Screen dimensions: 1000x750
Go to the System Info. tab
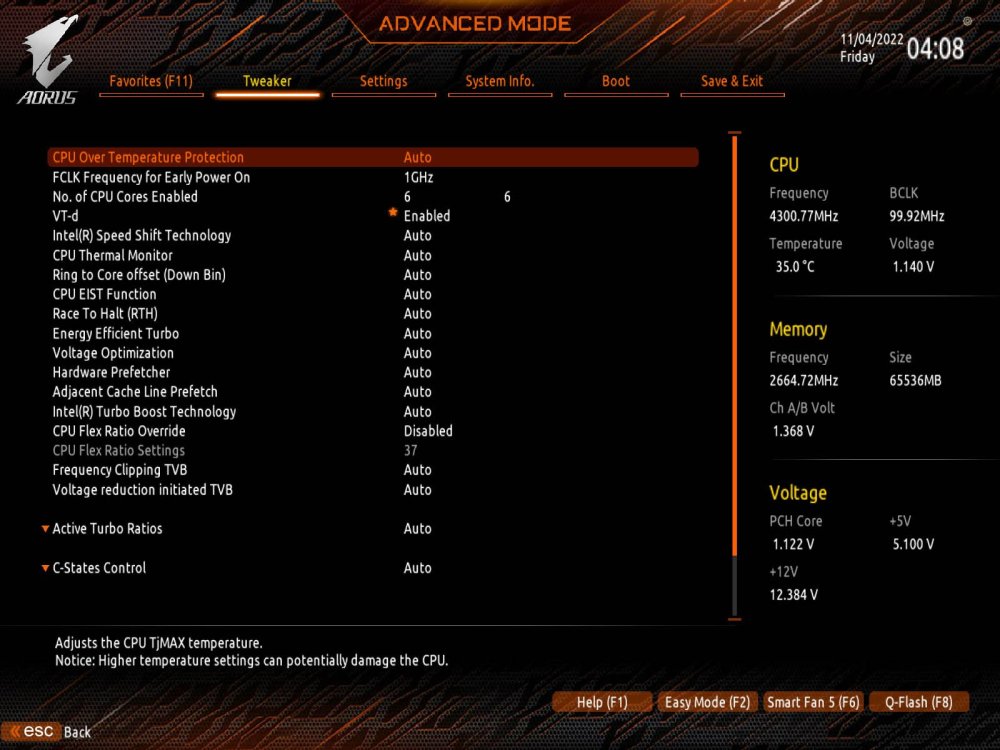tap(500, 82)
